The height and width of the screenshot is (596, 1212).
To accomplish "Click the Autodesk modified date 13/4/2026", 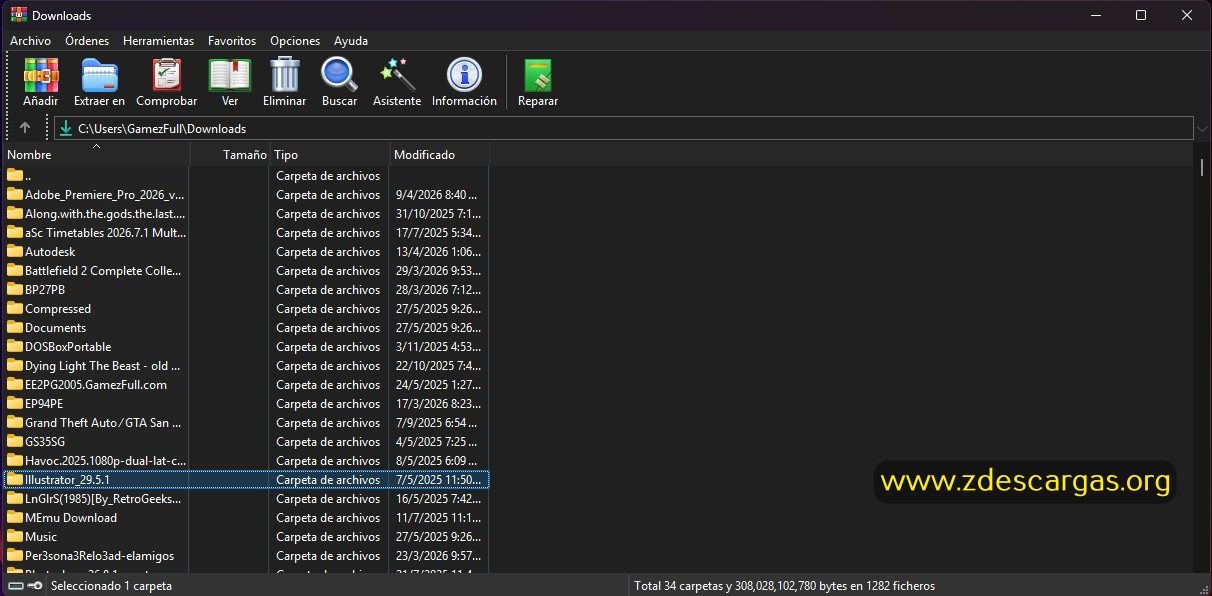I will 438,251.
